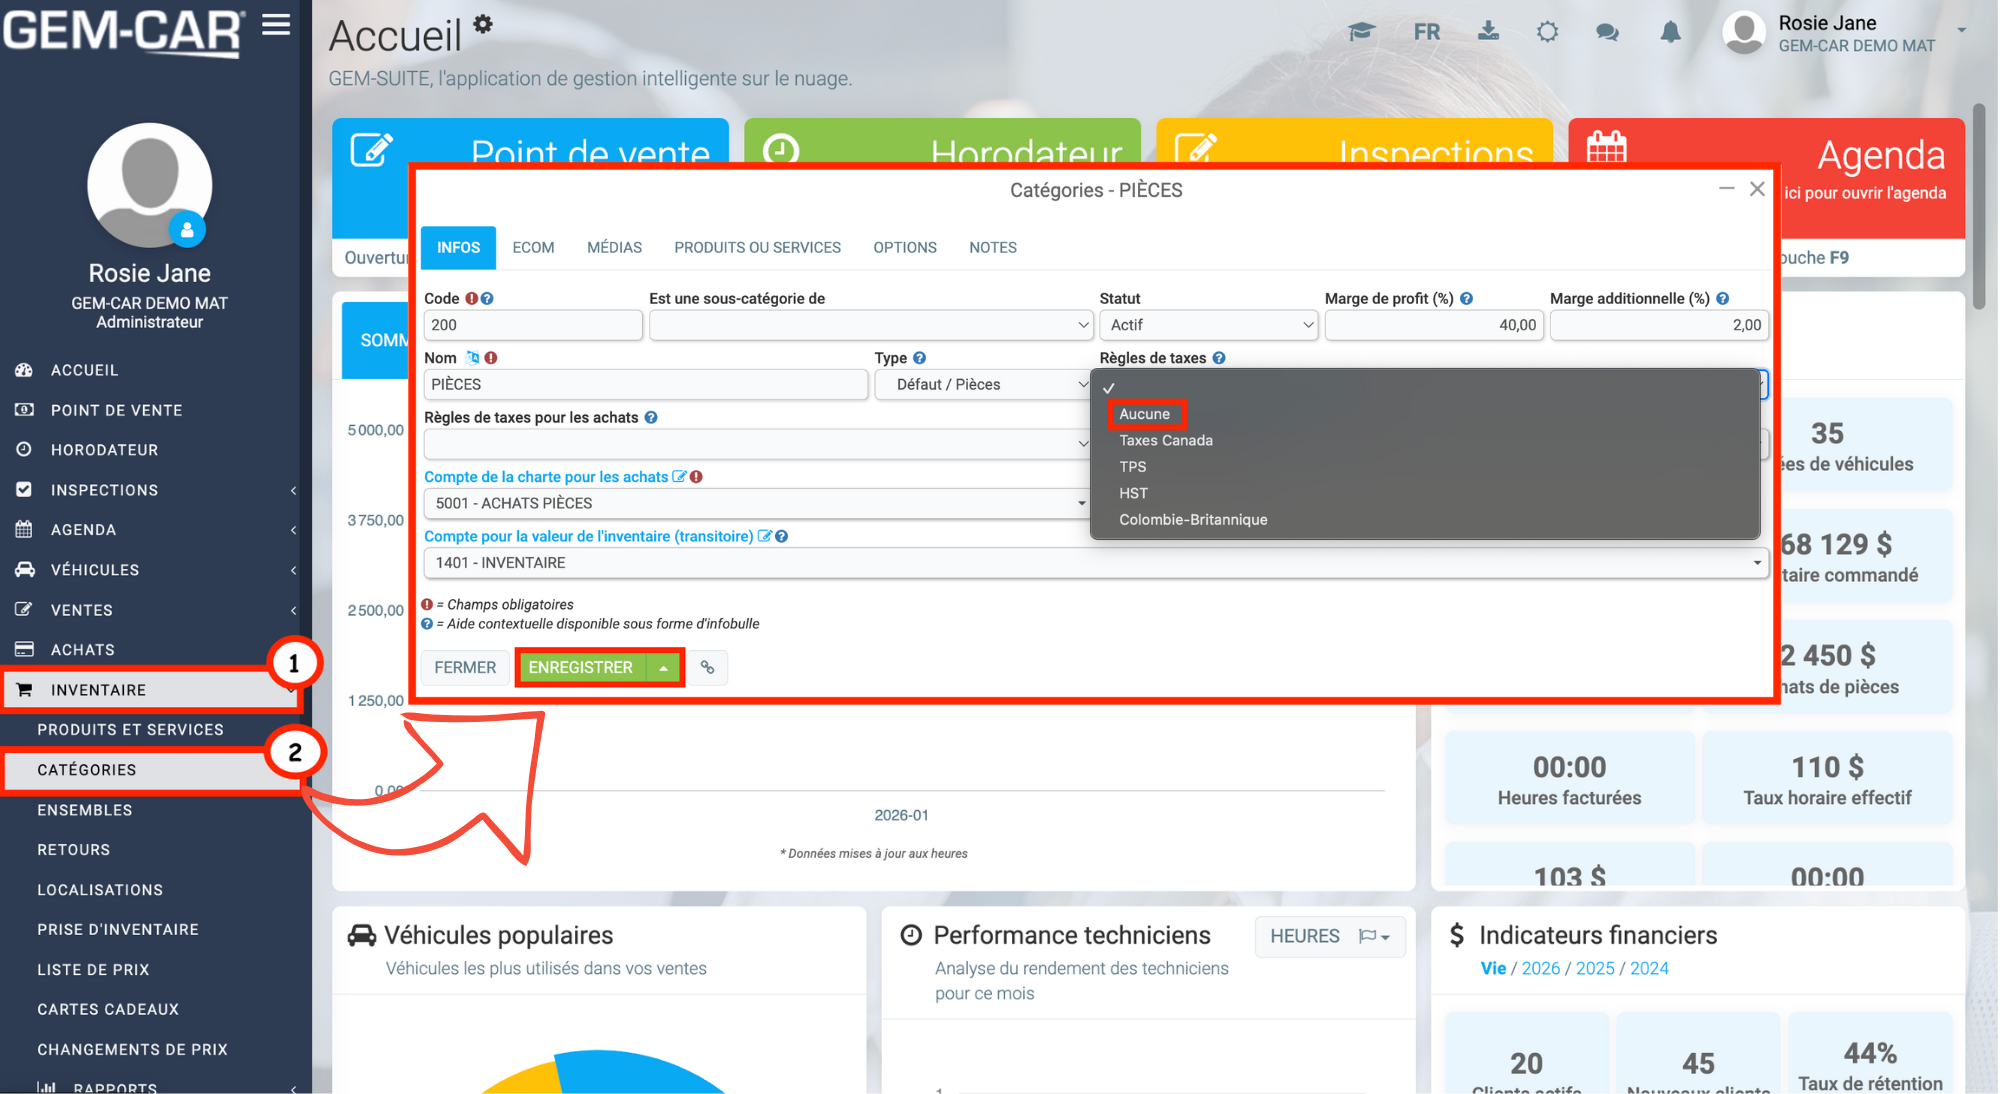Select Aucune in tax rules list
This screenshot has height=1094, width=2000.
point(1145,414)
